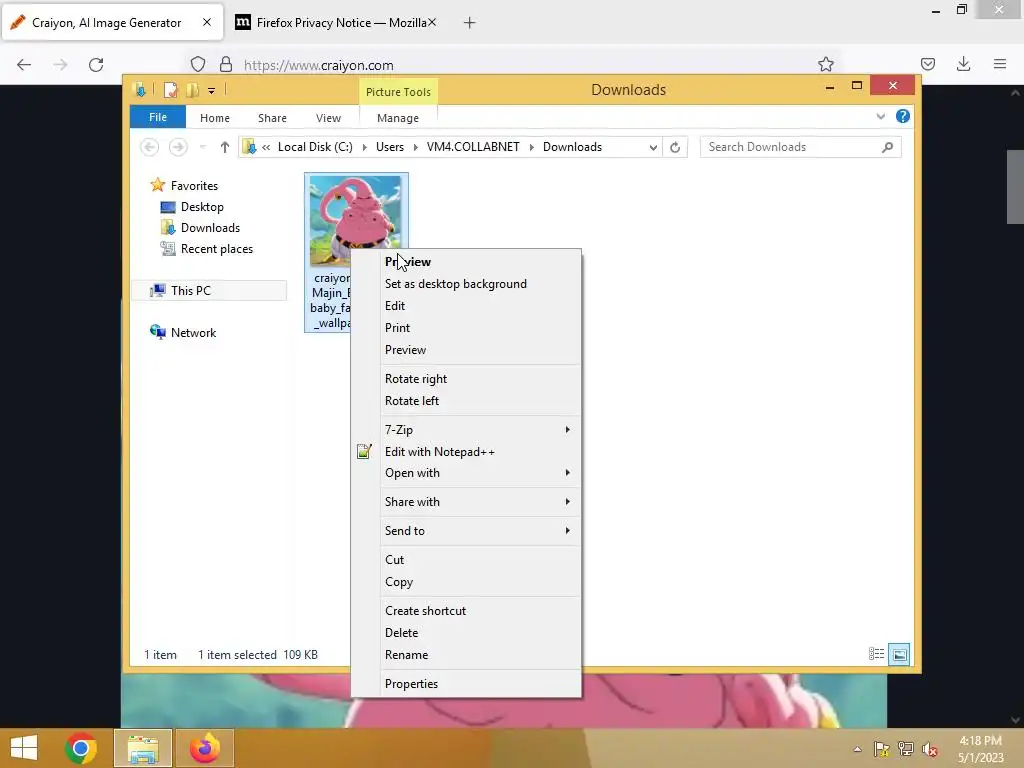This screenshot has height=768, width=1024.
Task: Switch to the Share ribbon tab
Action: point(272,118)
